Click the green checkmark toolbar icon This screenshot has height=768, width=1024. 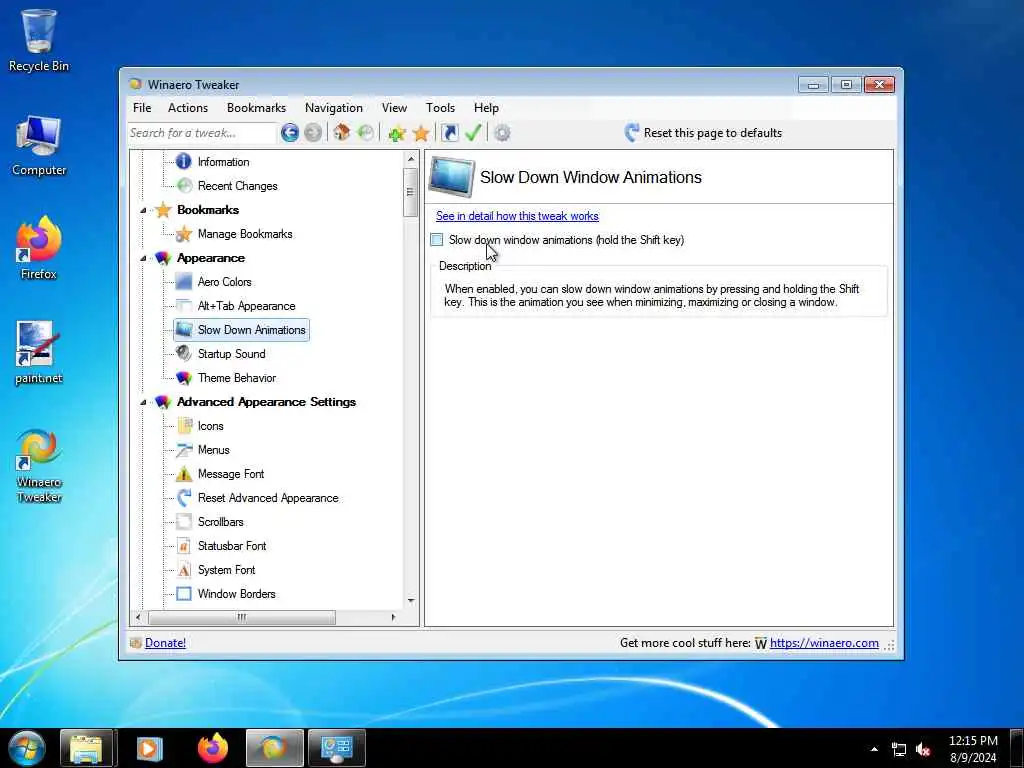tap(473, 133)
